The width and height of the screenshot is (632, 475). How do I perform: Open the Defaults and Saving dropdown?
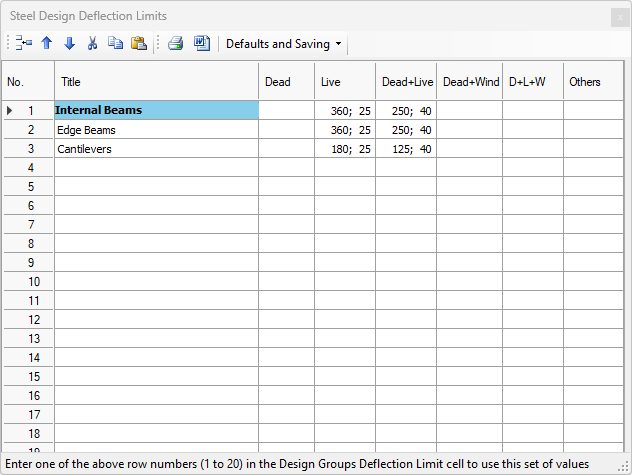(283, 44)
